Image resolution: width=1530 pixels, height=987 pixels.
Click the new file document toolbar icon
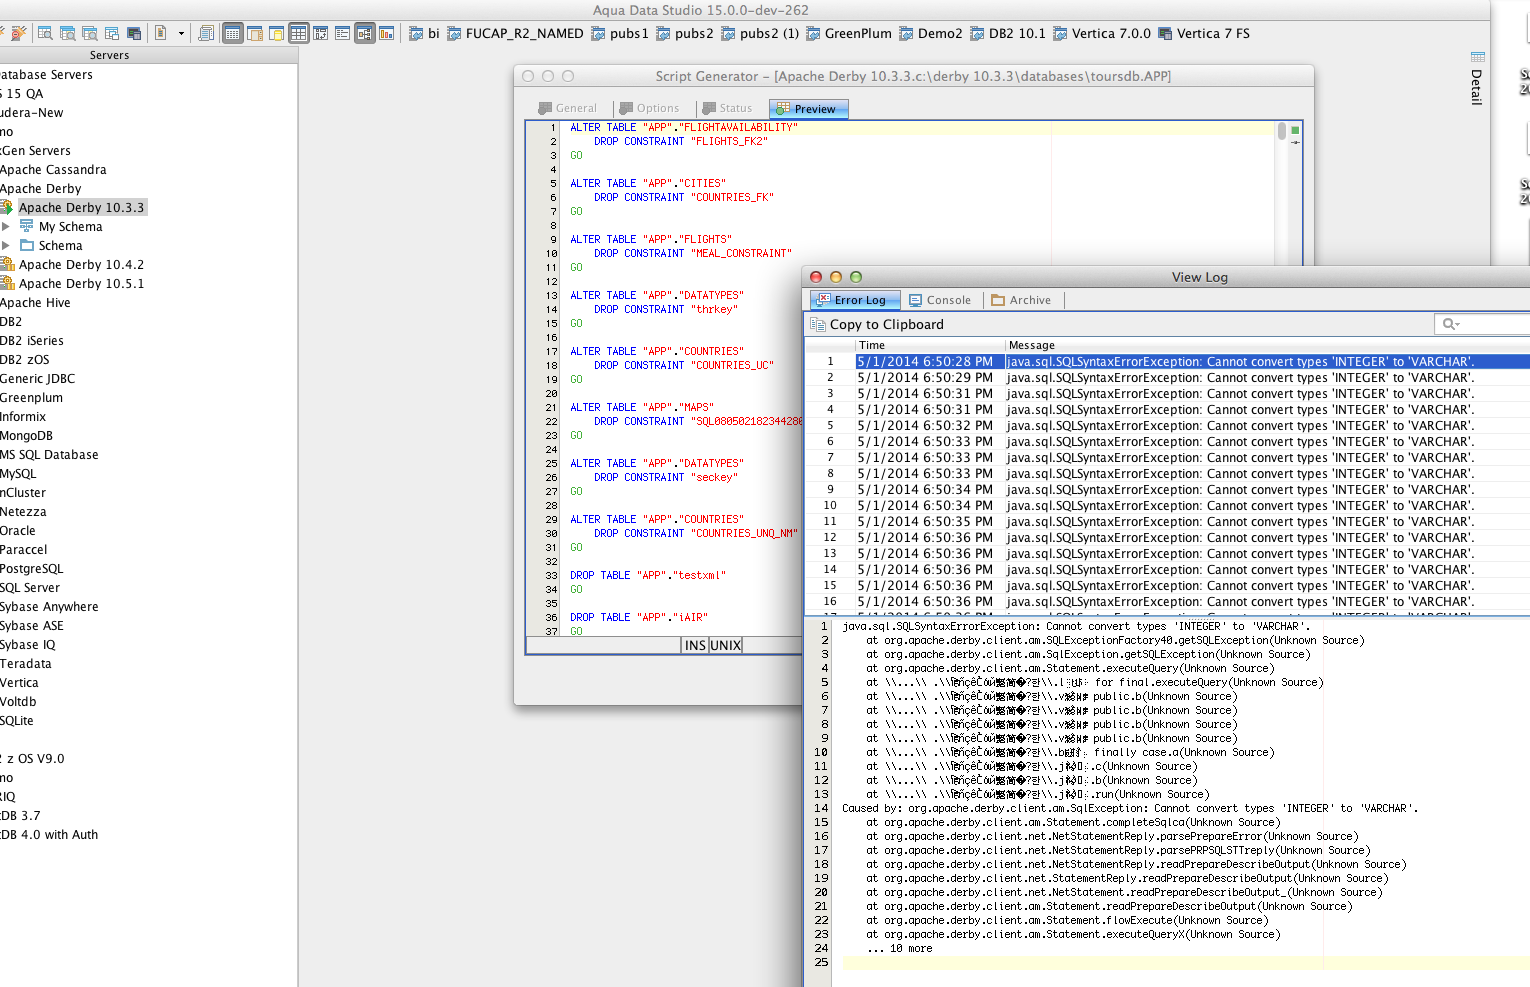tap(160, 33)
